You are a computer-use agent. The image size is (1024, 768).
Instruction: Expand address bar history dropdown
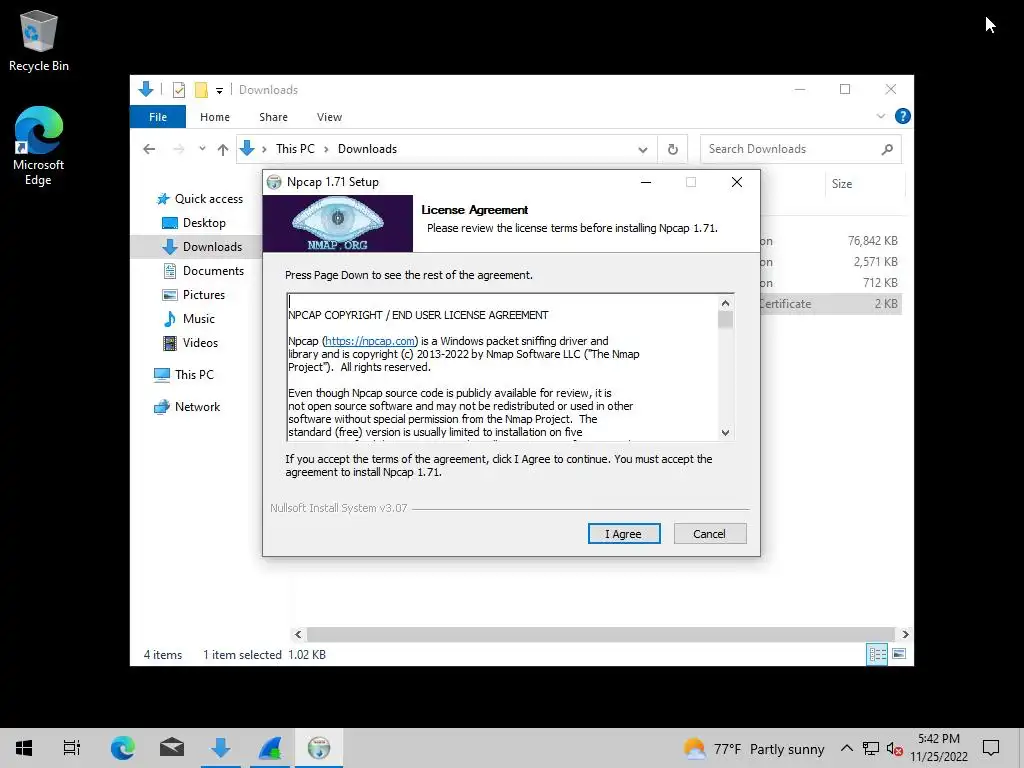[x=643, y=150]
